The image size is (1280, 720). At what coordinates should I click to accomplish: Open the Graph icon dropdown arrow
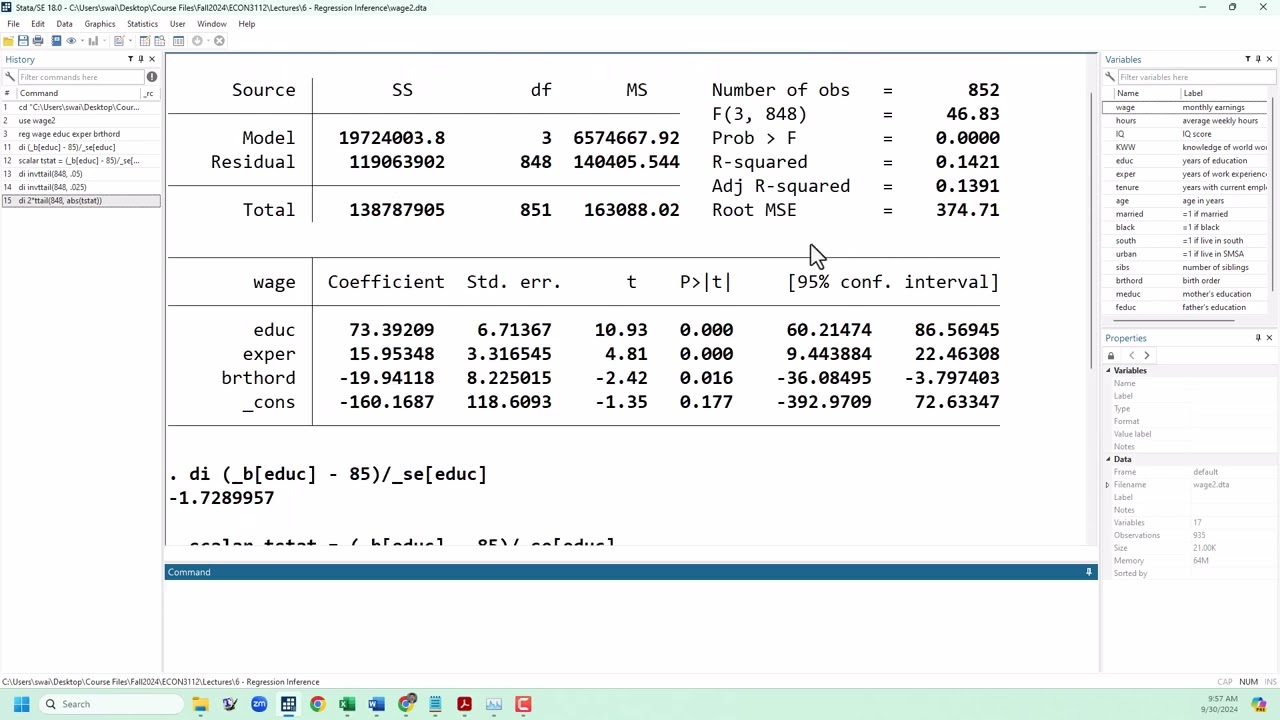click(104, 41)
